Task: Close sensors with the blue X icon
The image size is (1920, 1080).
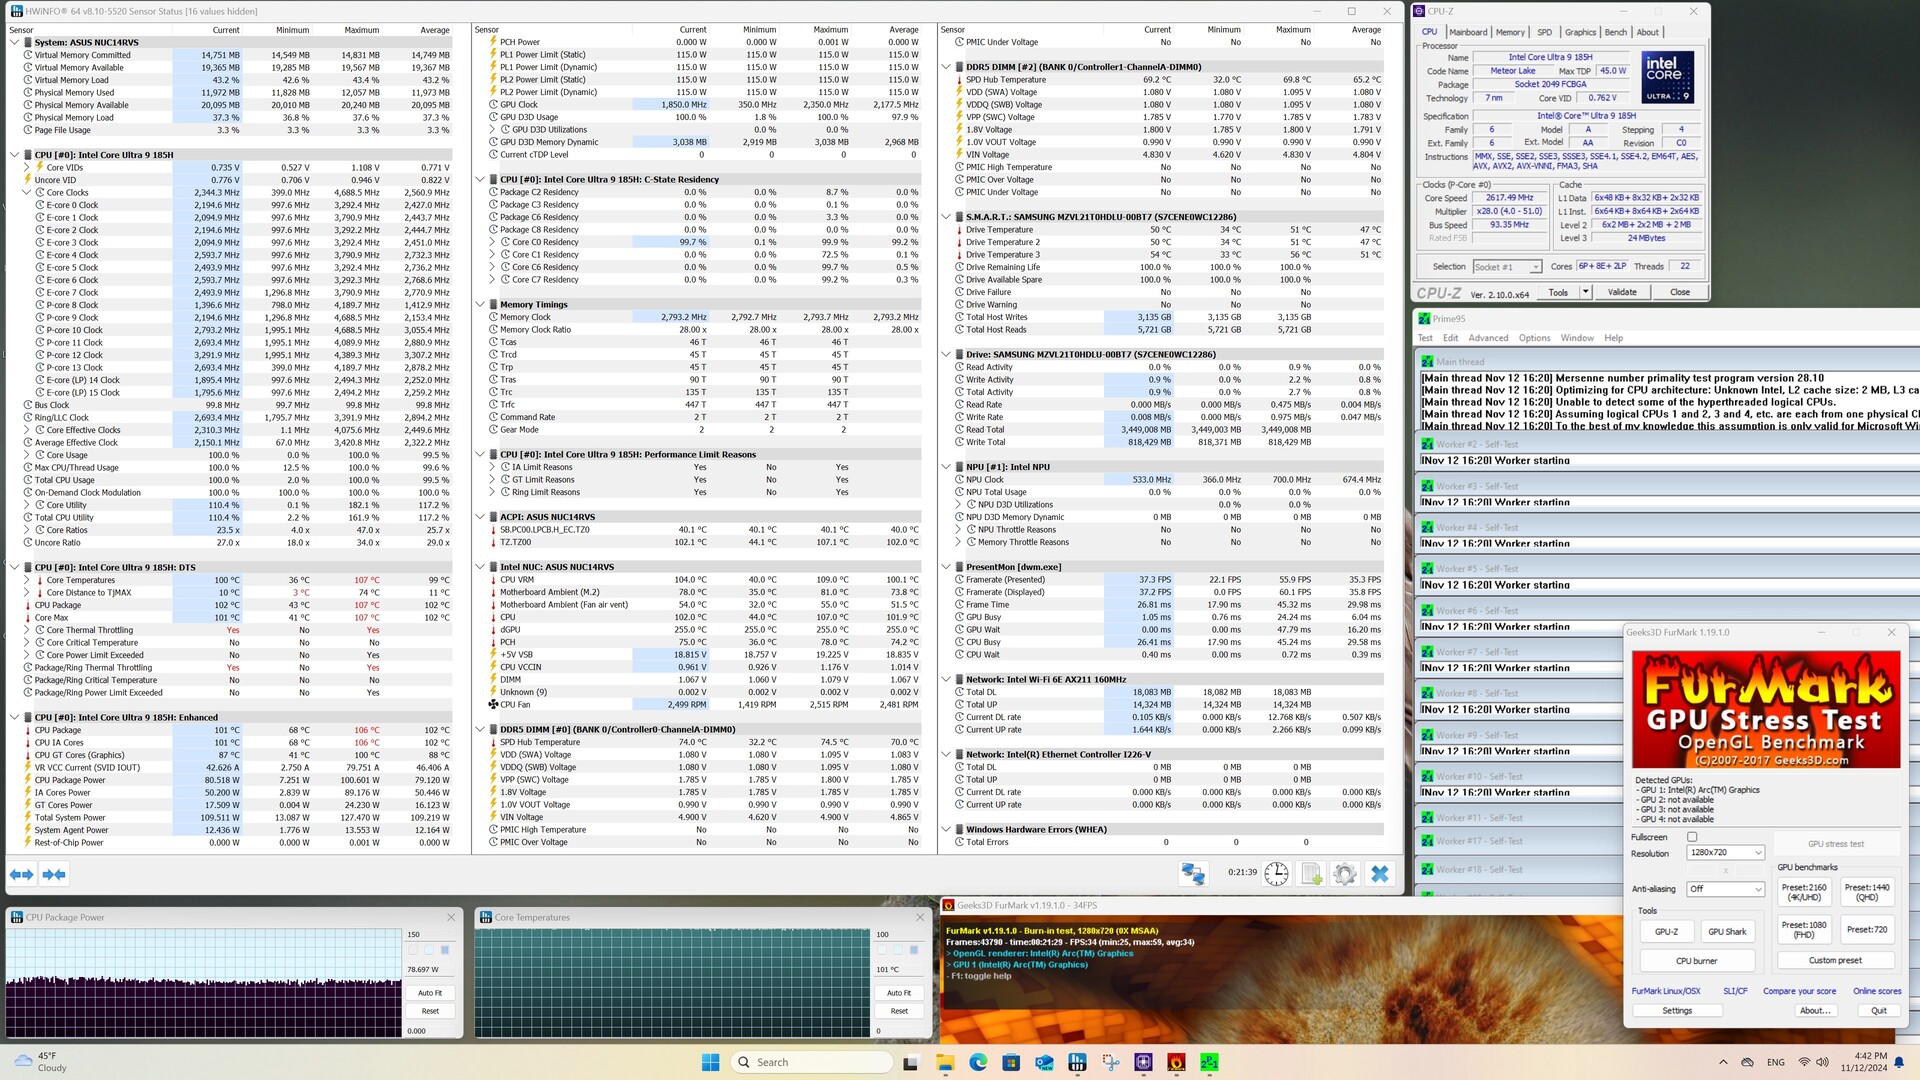Action: (1380, 873)
